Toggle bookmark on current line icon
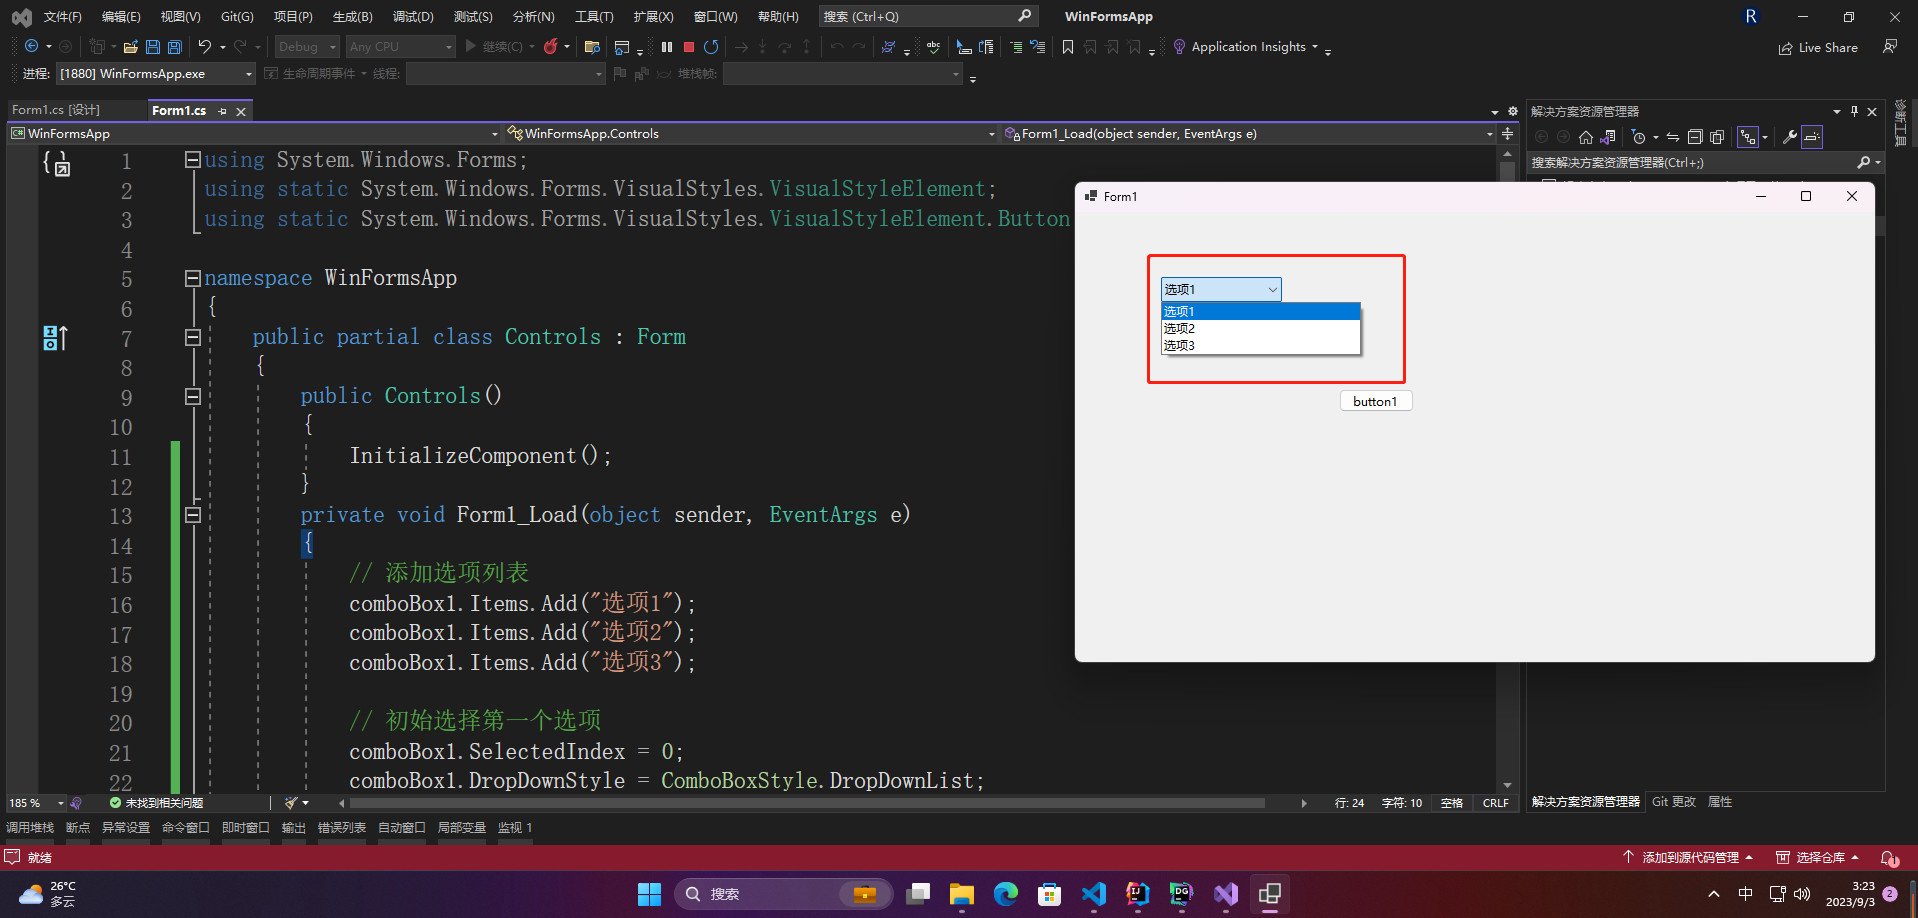Screen dimensions: 1918x918 click(1068, 47)
